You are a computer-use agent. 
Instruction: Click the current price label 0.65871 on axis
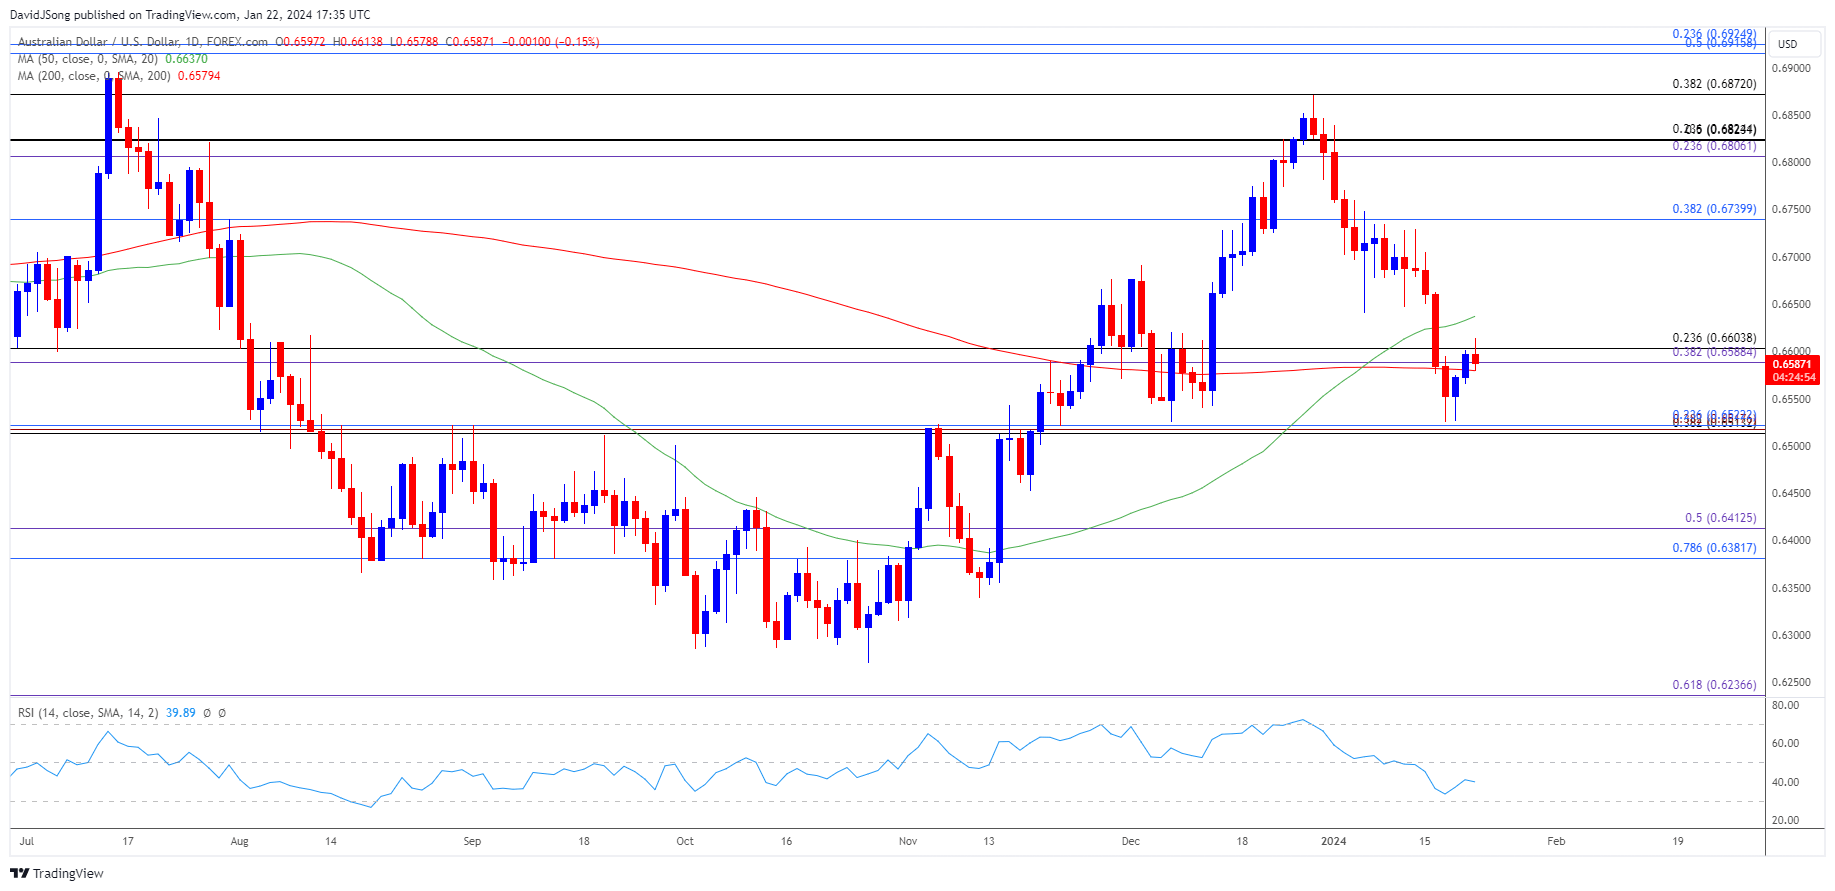click(1793, 365)
